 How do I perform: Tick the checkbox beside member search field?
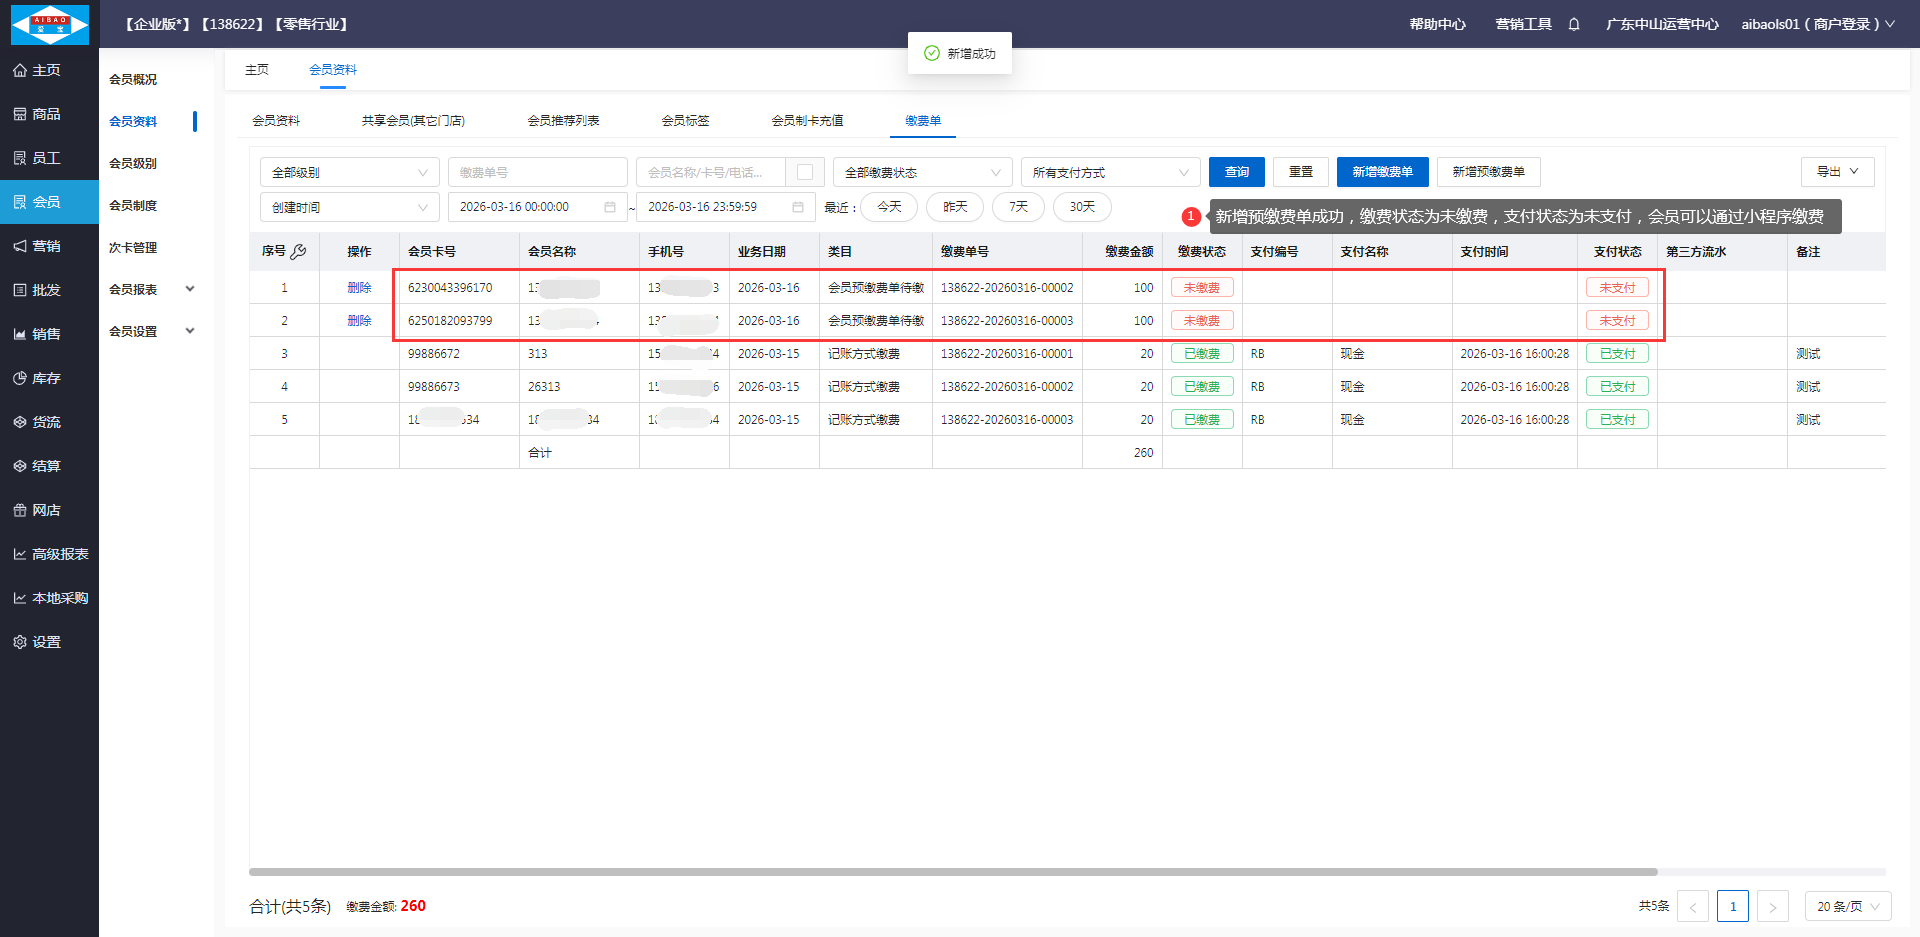click(x=804, y=172)
